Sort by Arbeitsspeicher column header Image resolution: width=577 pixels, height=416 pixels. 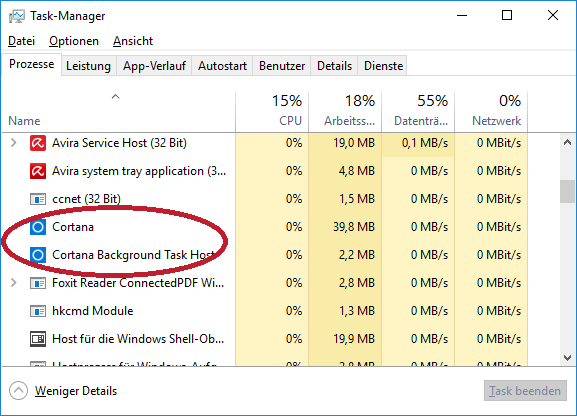pyautogui.click(x=345, y=112)
